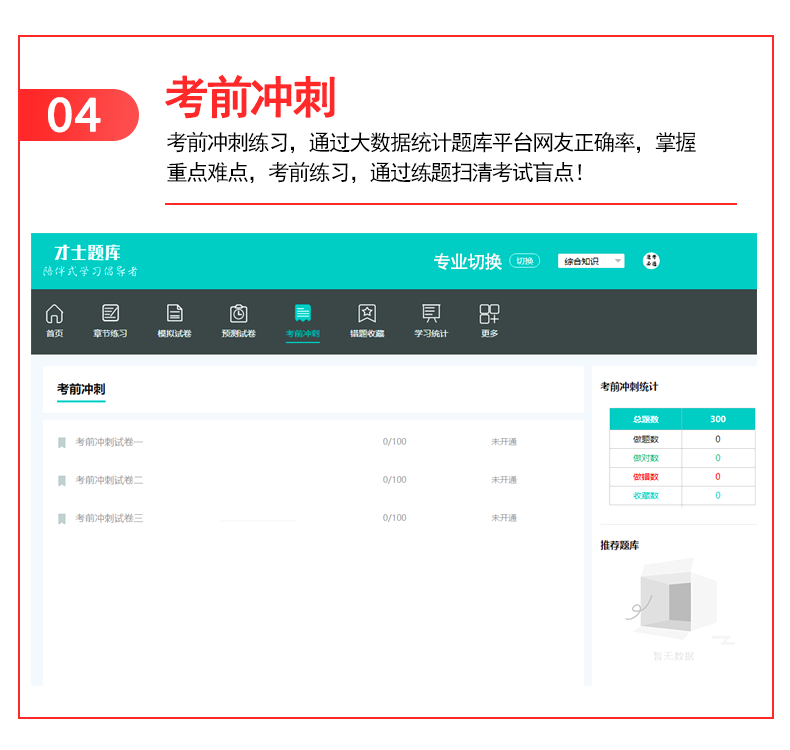Click 做题数 row label
This screenshot has width=790, height=750.
645,439
